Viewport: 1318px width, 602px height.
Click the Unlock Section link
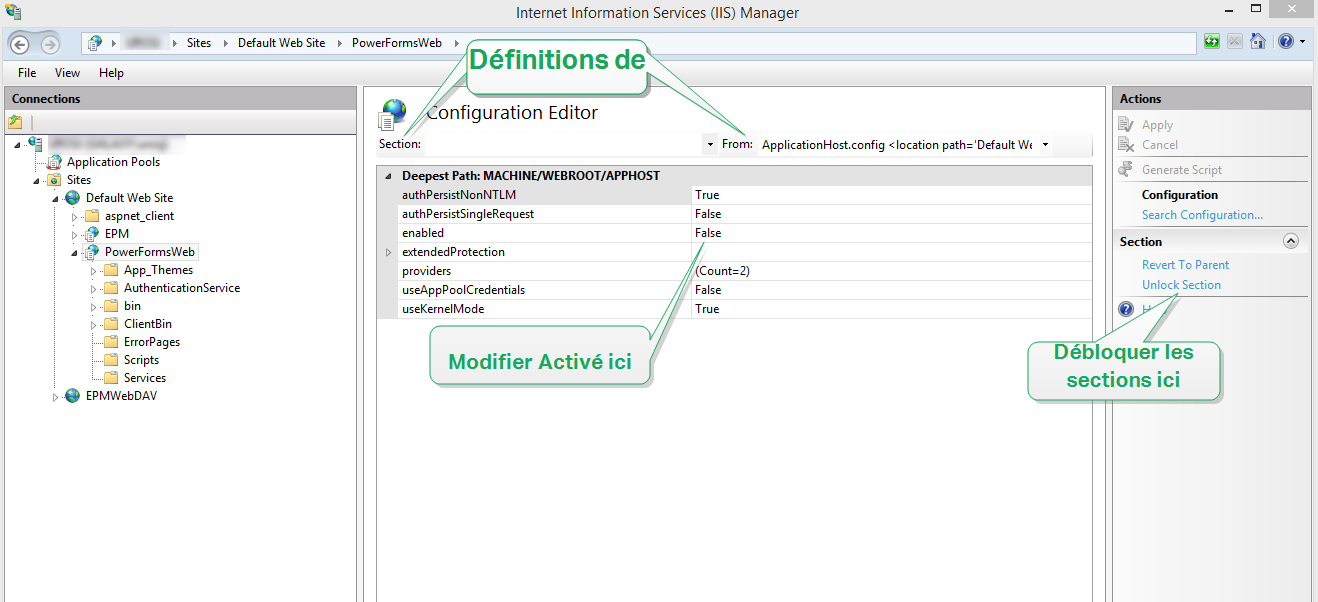pos(1181,285)
